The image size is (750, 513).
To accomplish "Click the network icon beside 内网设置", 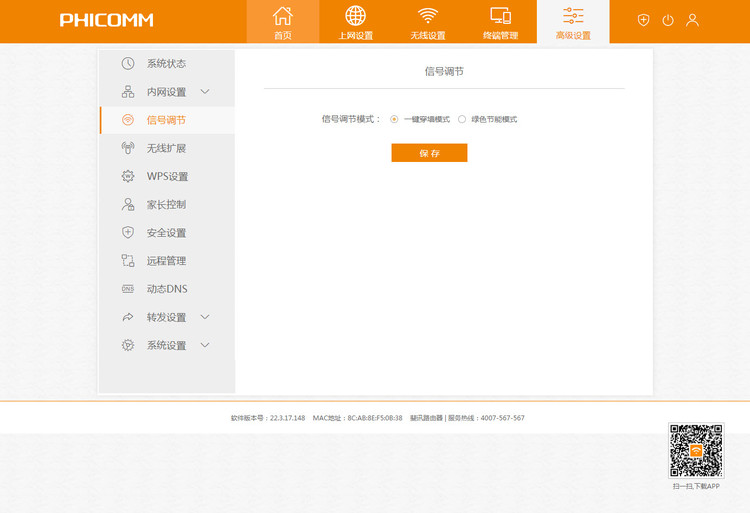I will pos(128,91).
